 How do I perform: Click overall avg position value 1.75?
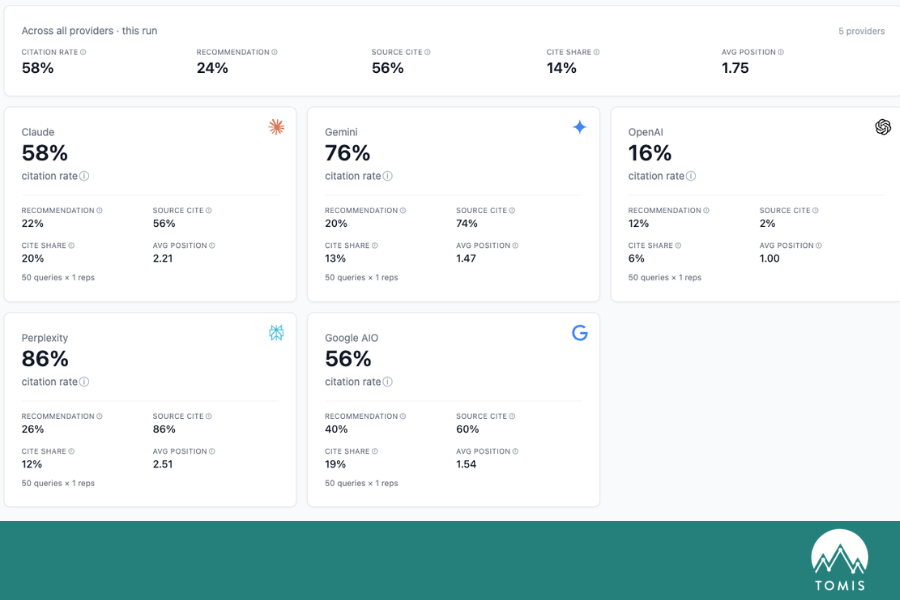pyautogui.click(x=735, y=68)
